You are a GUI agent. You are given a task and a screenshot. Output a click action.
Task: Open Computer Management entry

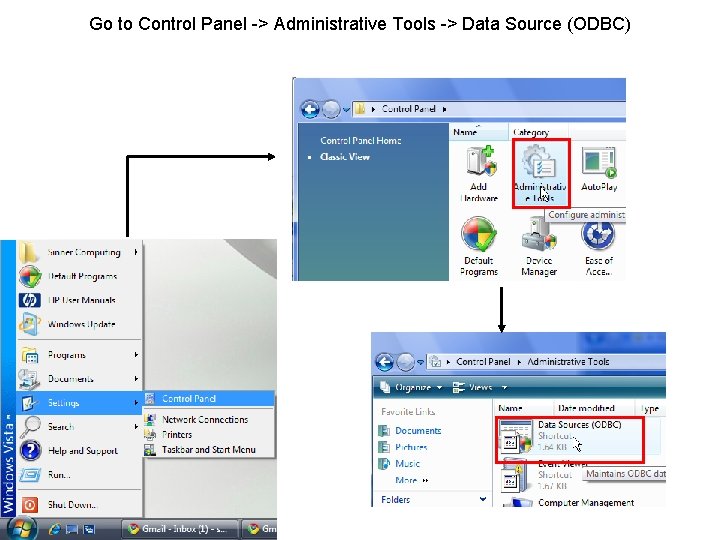586,502
